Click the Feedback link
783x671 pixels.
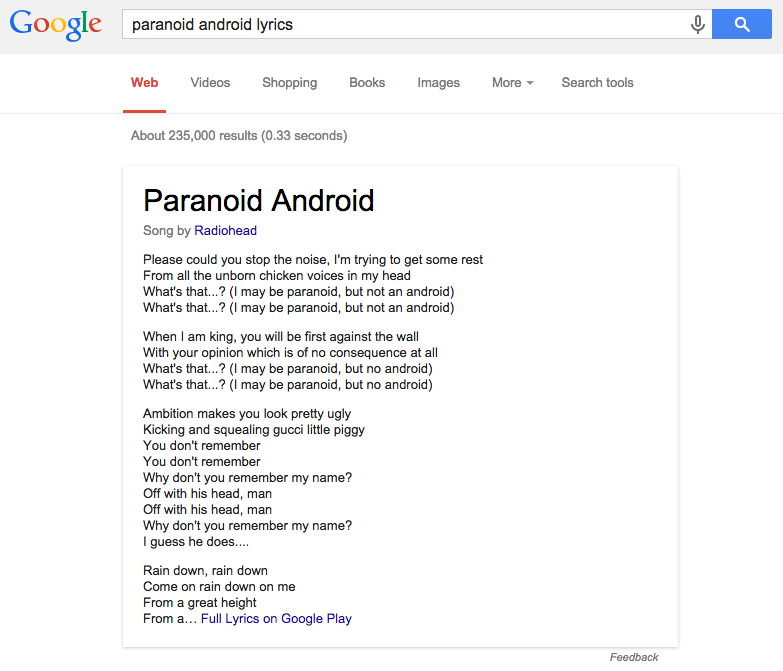(634, 657)
